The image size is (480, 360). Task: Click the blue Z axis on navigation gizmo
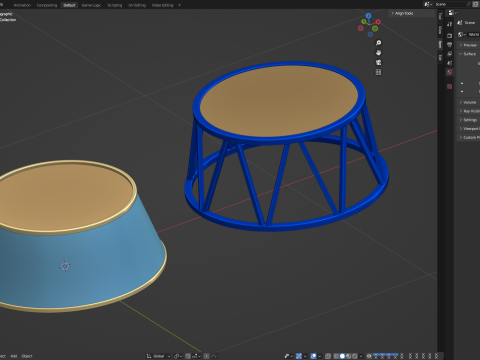click(x=368, y=16)
